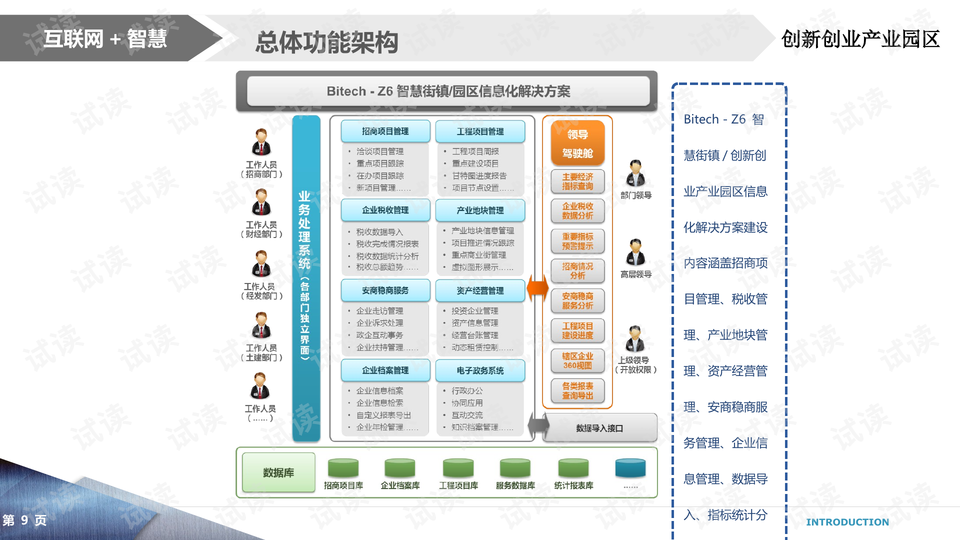960x540 pixels.
Task: Select the 工程项目库 database cylinder icon
Action: click(457, 468)
